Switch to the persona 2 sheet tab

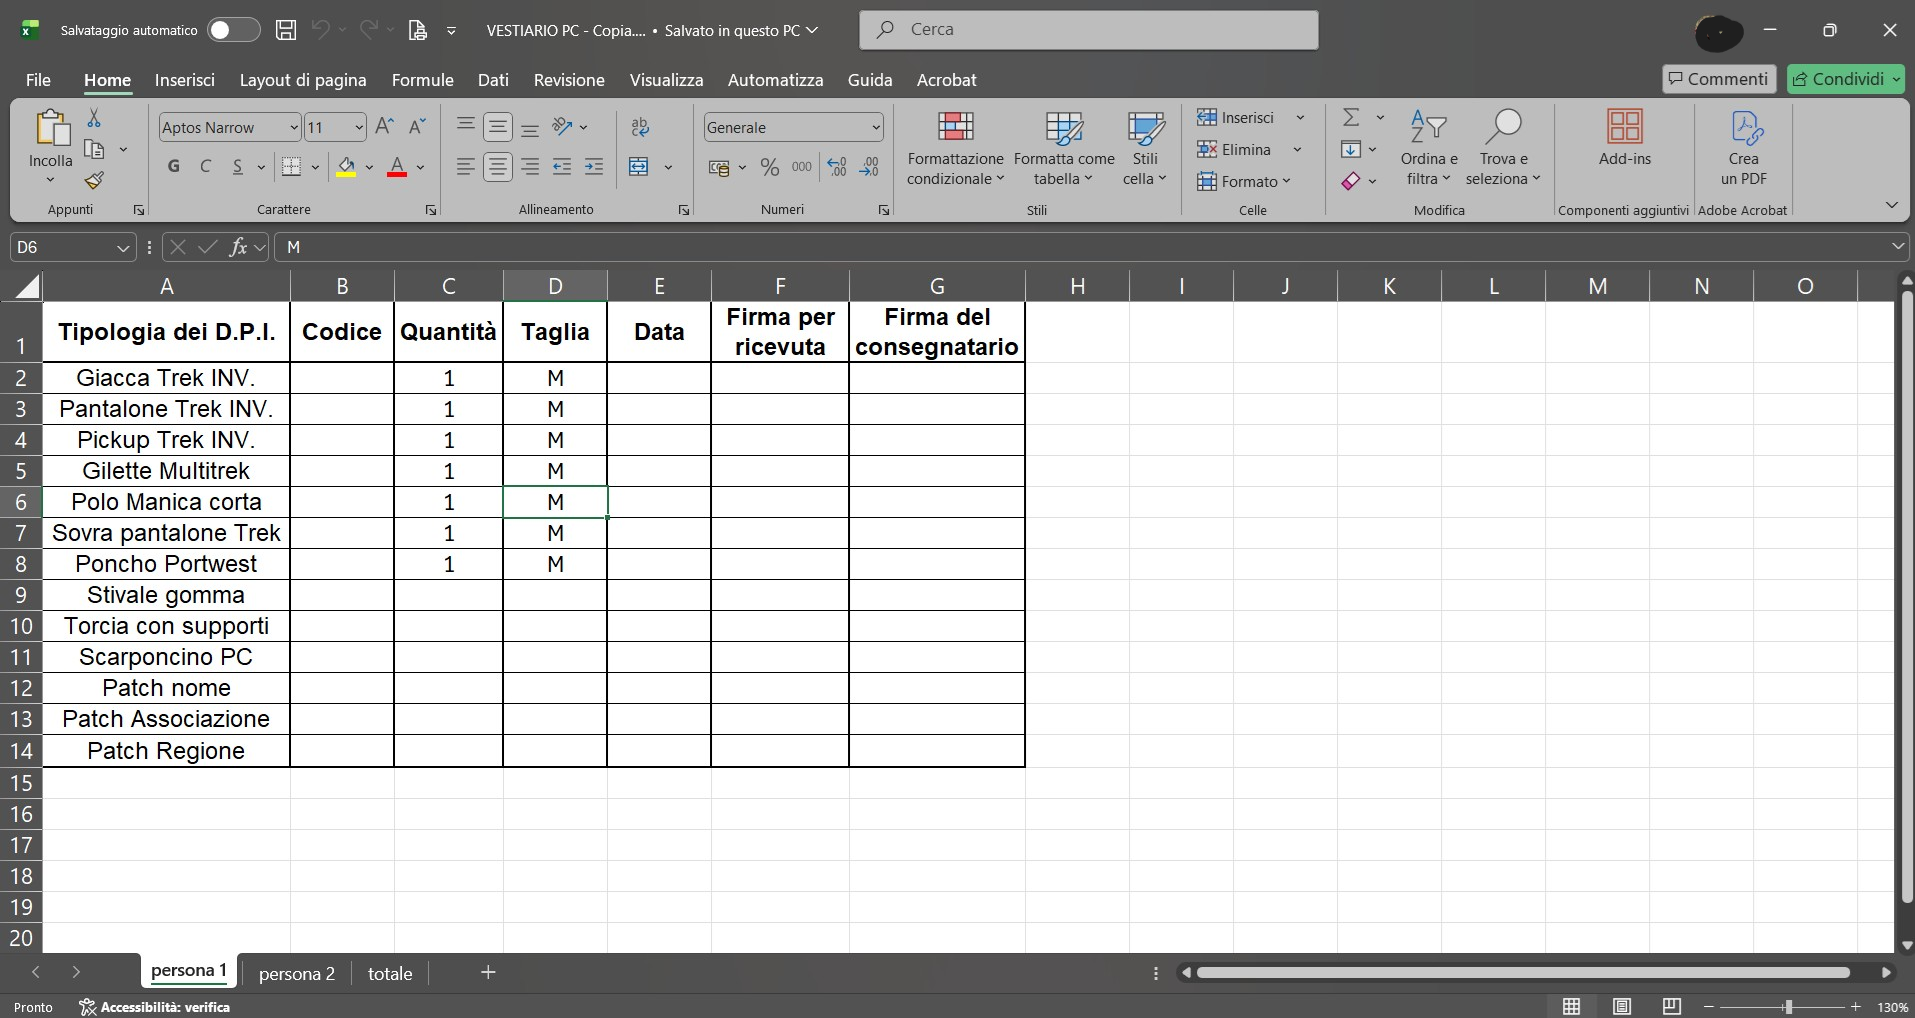click(x=297, y=973)
